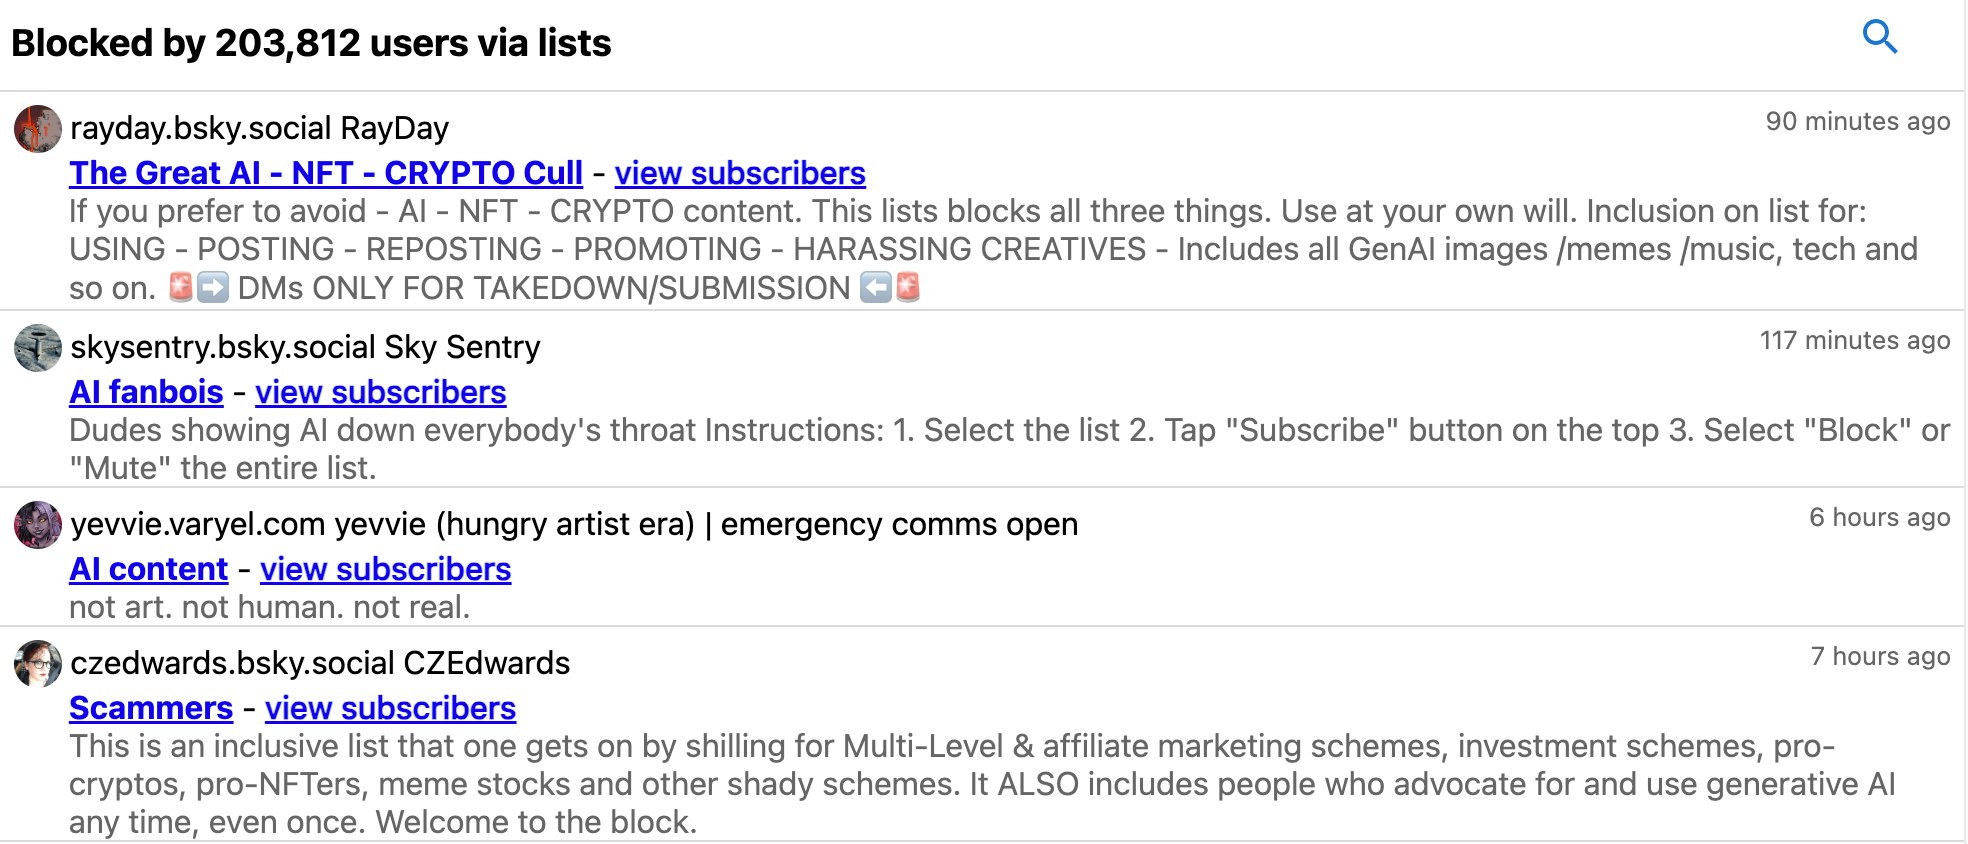View subscribers of AI fanbois list
The width and height of the screenshot is (1968, 844).
click(x=380, y=392)
